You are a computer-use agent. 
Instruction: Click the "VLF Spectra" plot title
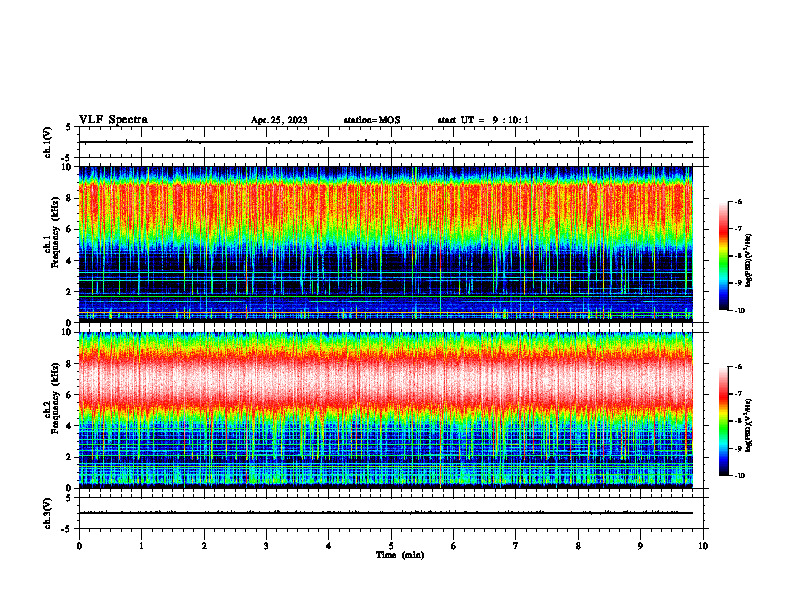click(x=113, y=120)
